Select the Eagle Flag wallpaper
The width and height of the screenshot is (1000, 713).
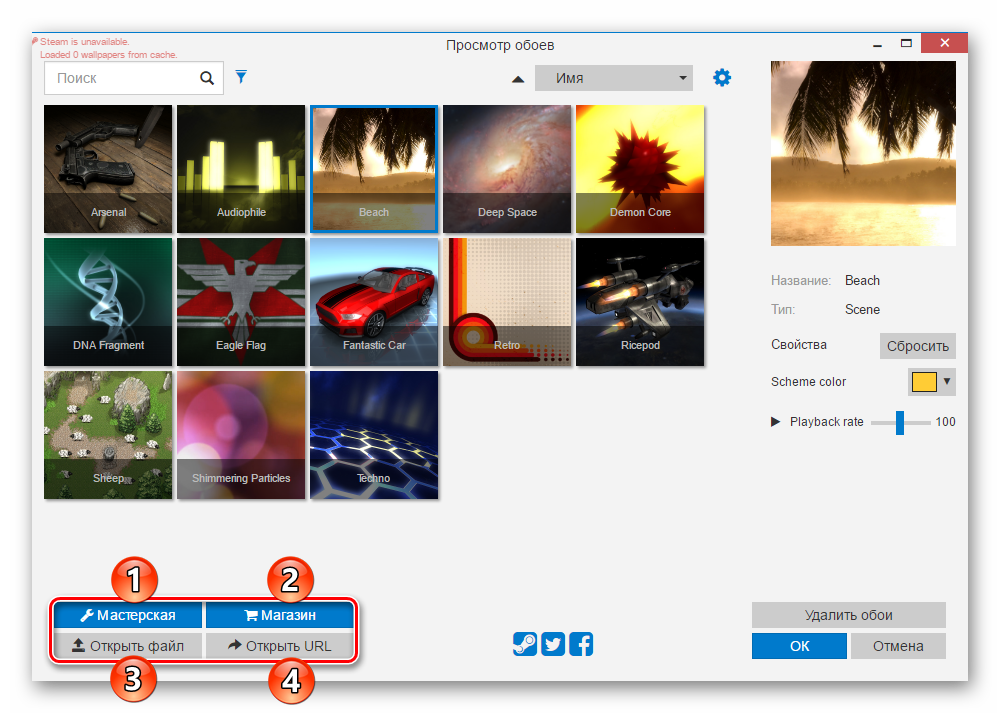coord(241,302)
